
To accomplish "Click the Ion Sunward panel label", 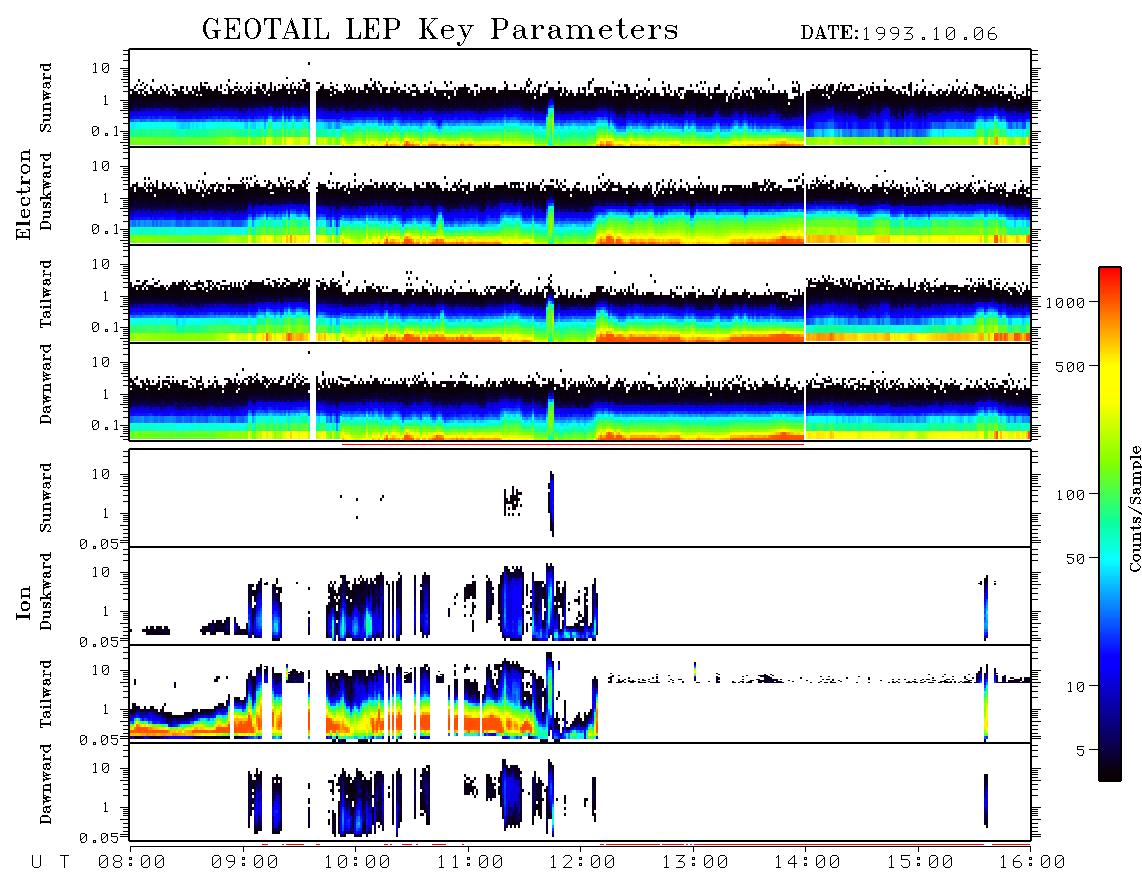I will [x=46, y=498].
